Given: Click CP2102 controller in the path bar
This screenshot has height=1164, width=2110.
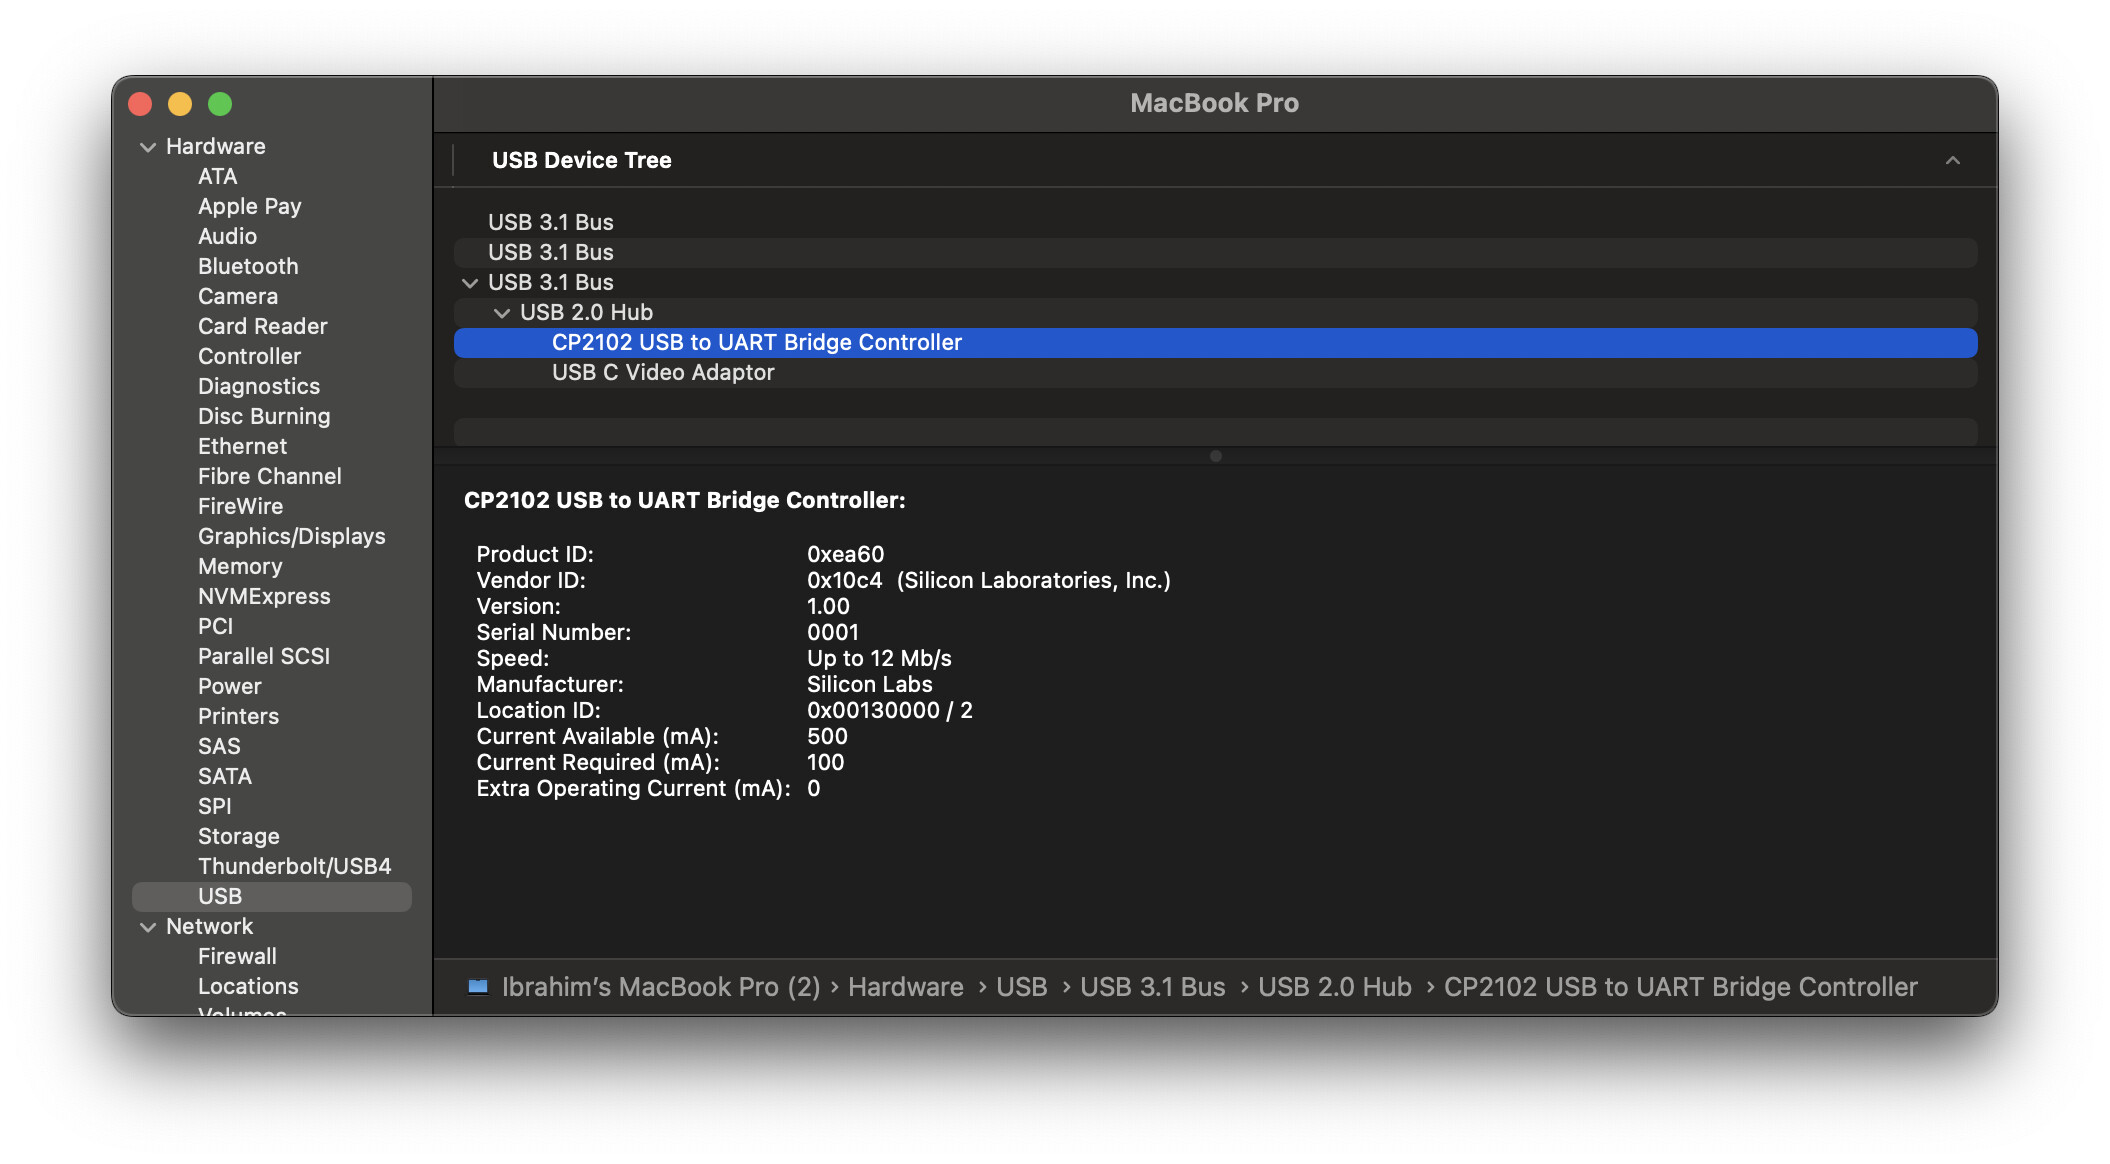Looking at the screenshot, I should tap(1680, 987).
